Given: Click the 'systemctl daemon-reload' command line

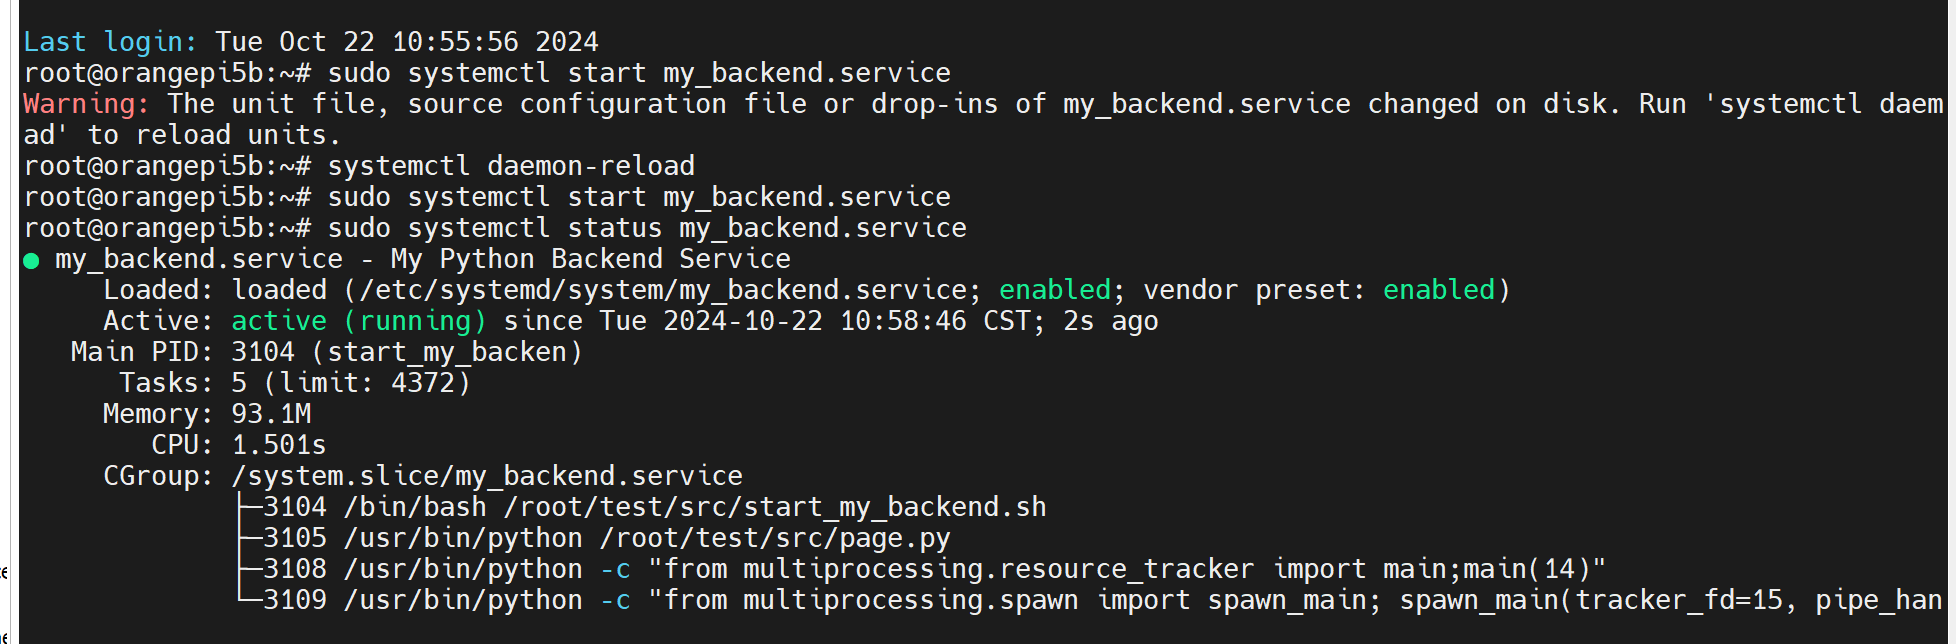Looking at the screenshot, I should pyautogui.click(x=511, y=166).
